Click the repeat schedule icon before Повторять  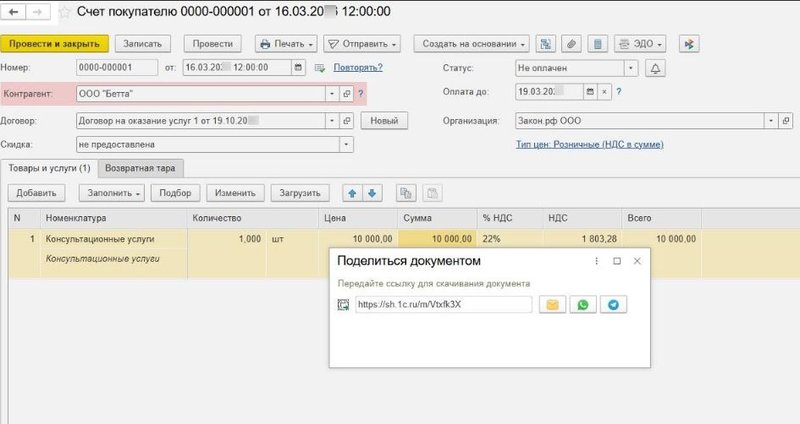pos(320,68)
